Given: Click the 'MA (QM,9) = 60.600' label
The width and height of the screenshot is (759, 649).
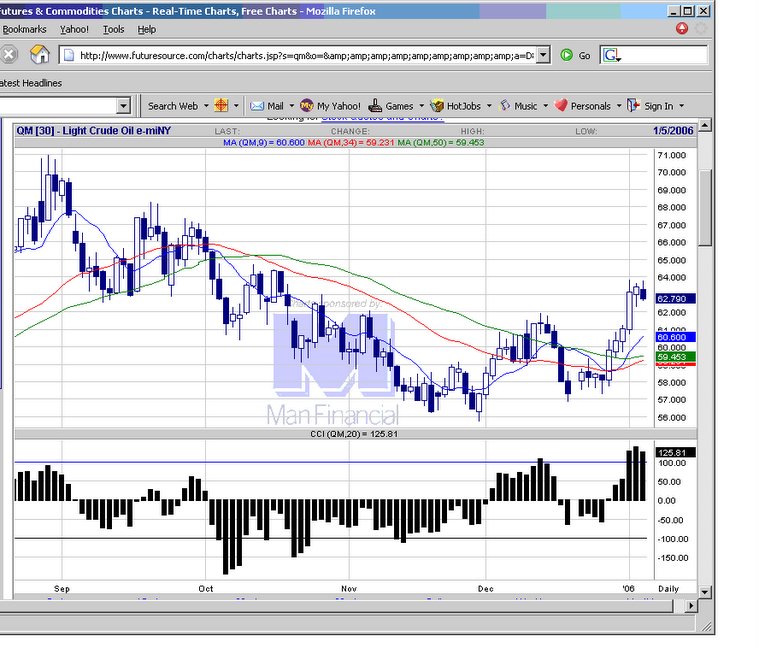Looking at the screenshot, I should (x=264, y=143).
